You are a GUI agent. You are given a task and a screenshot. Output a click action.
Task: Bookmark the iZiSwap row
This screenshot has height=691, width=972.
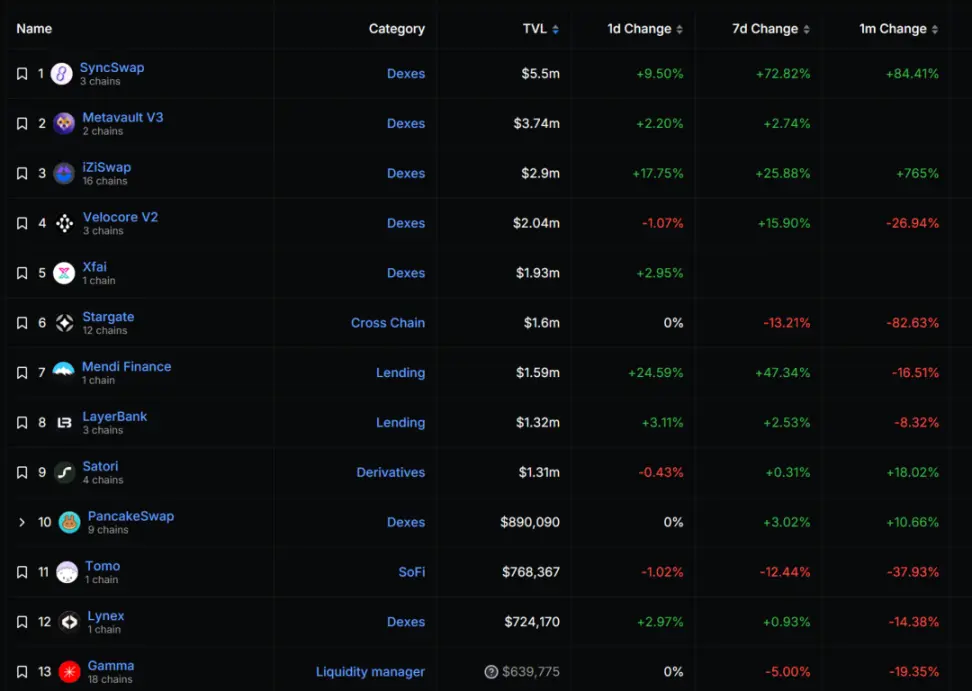(22, 174)
